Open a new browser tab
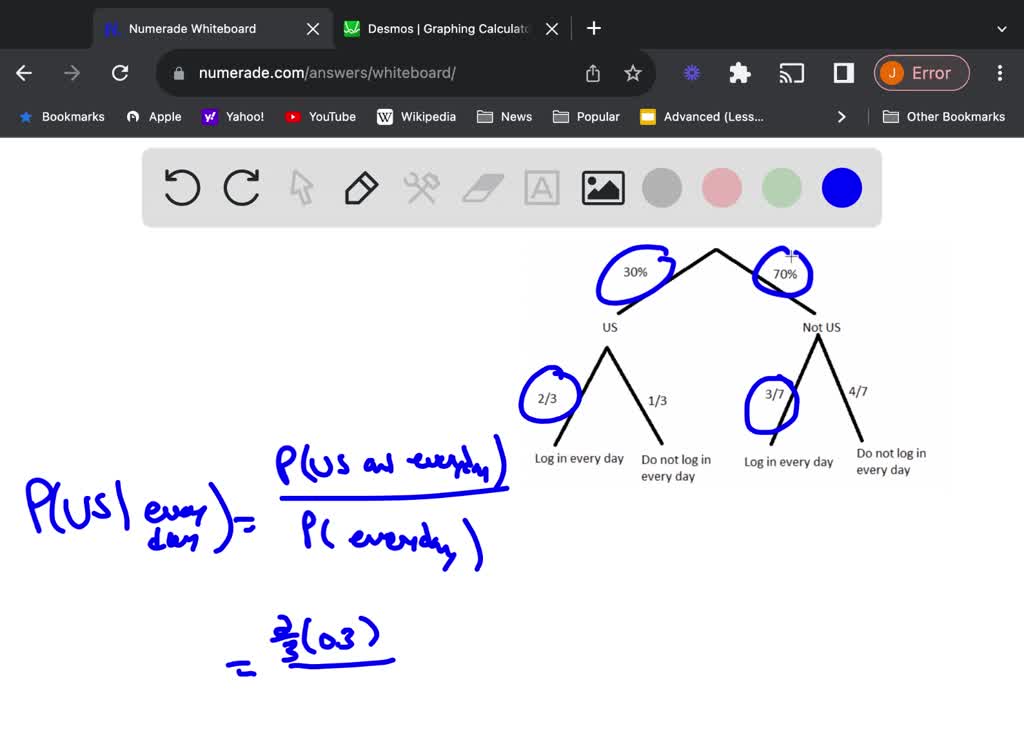The width and height of the screenshot is (1024, 742). click(593, 28)
